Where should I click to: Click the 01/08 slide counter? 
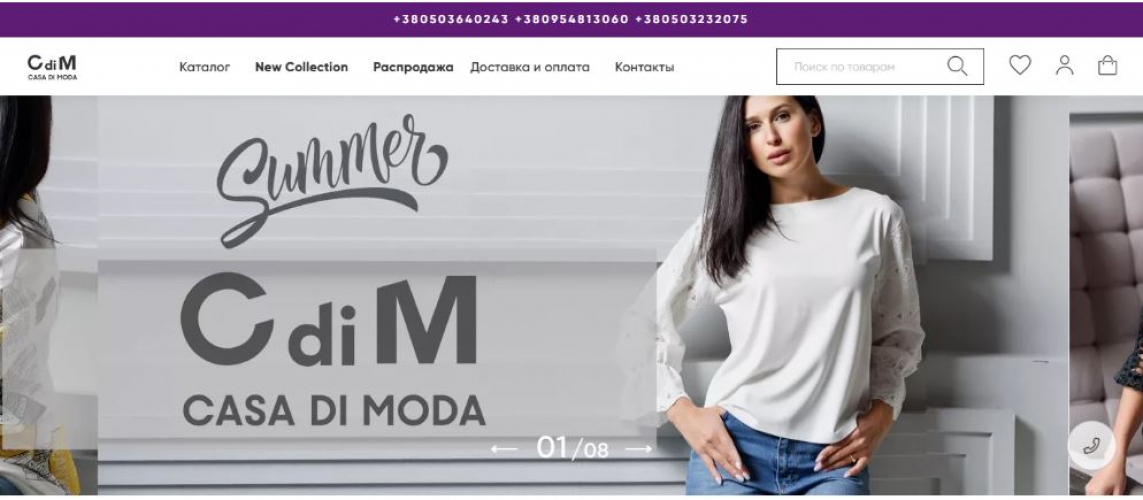[x=572, y=448]
